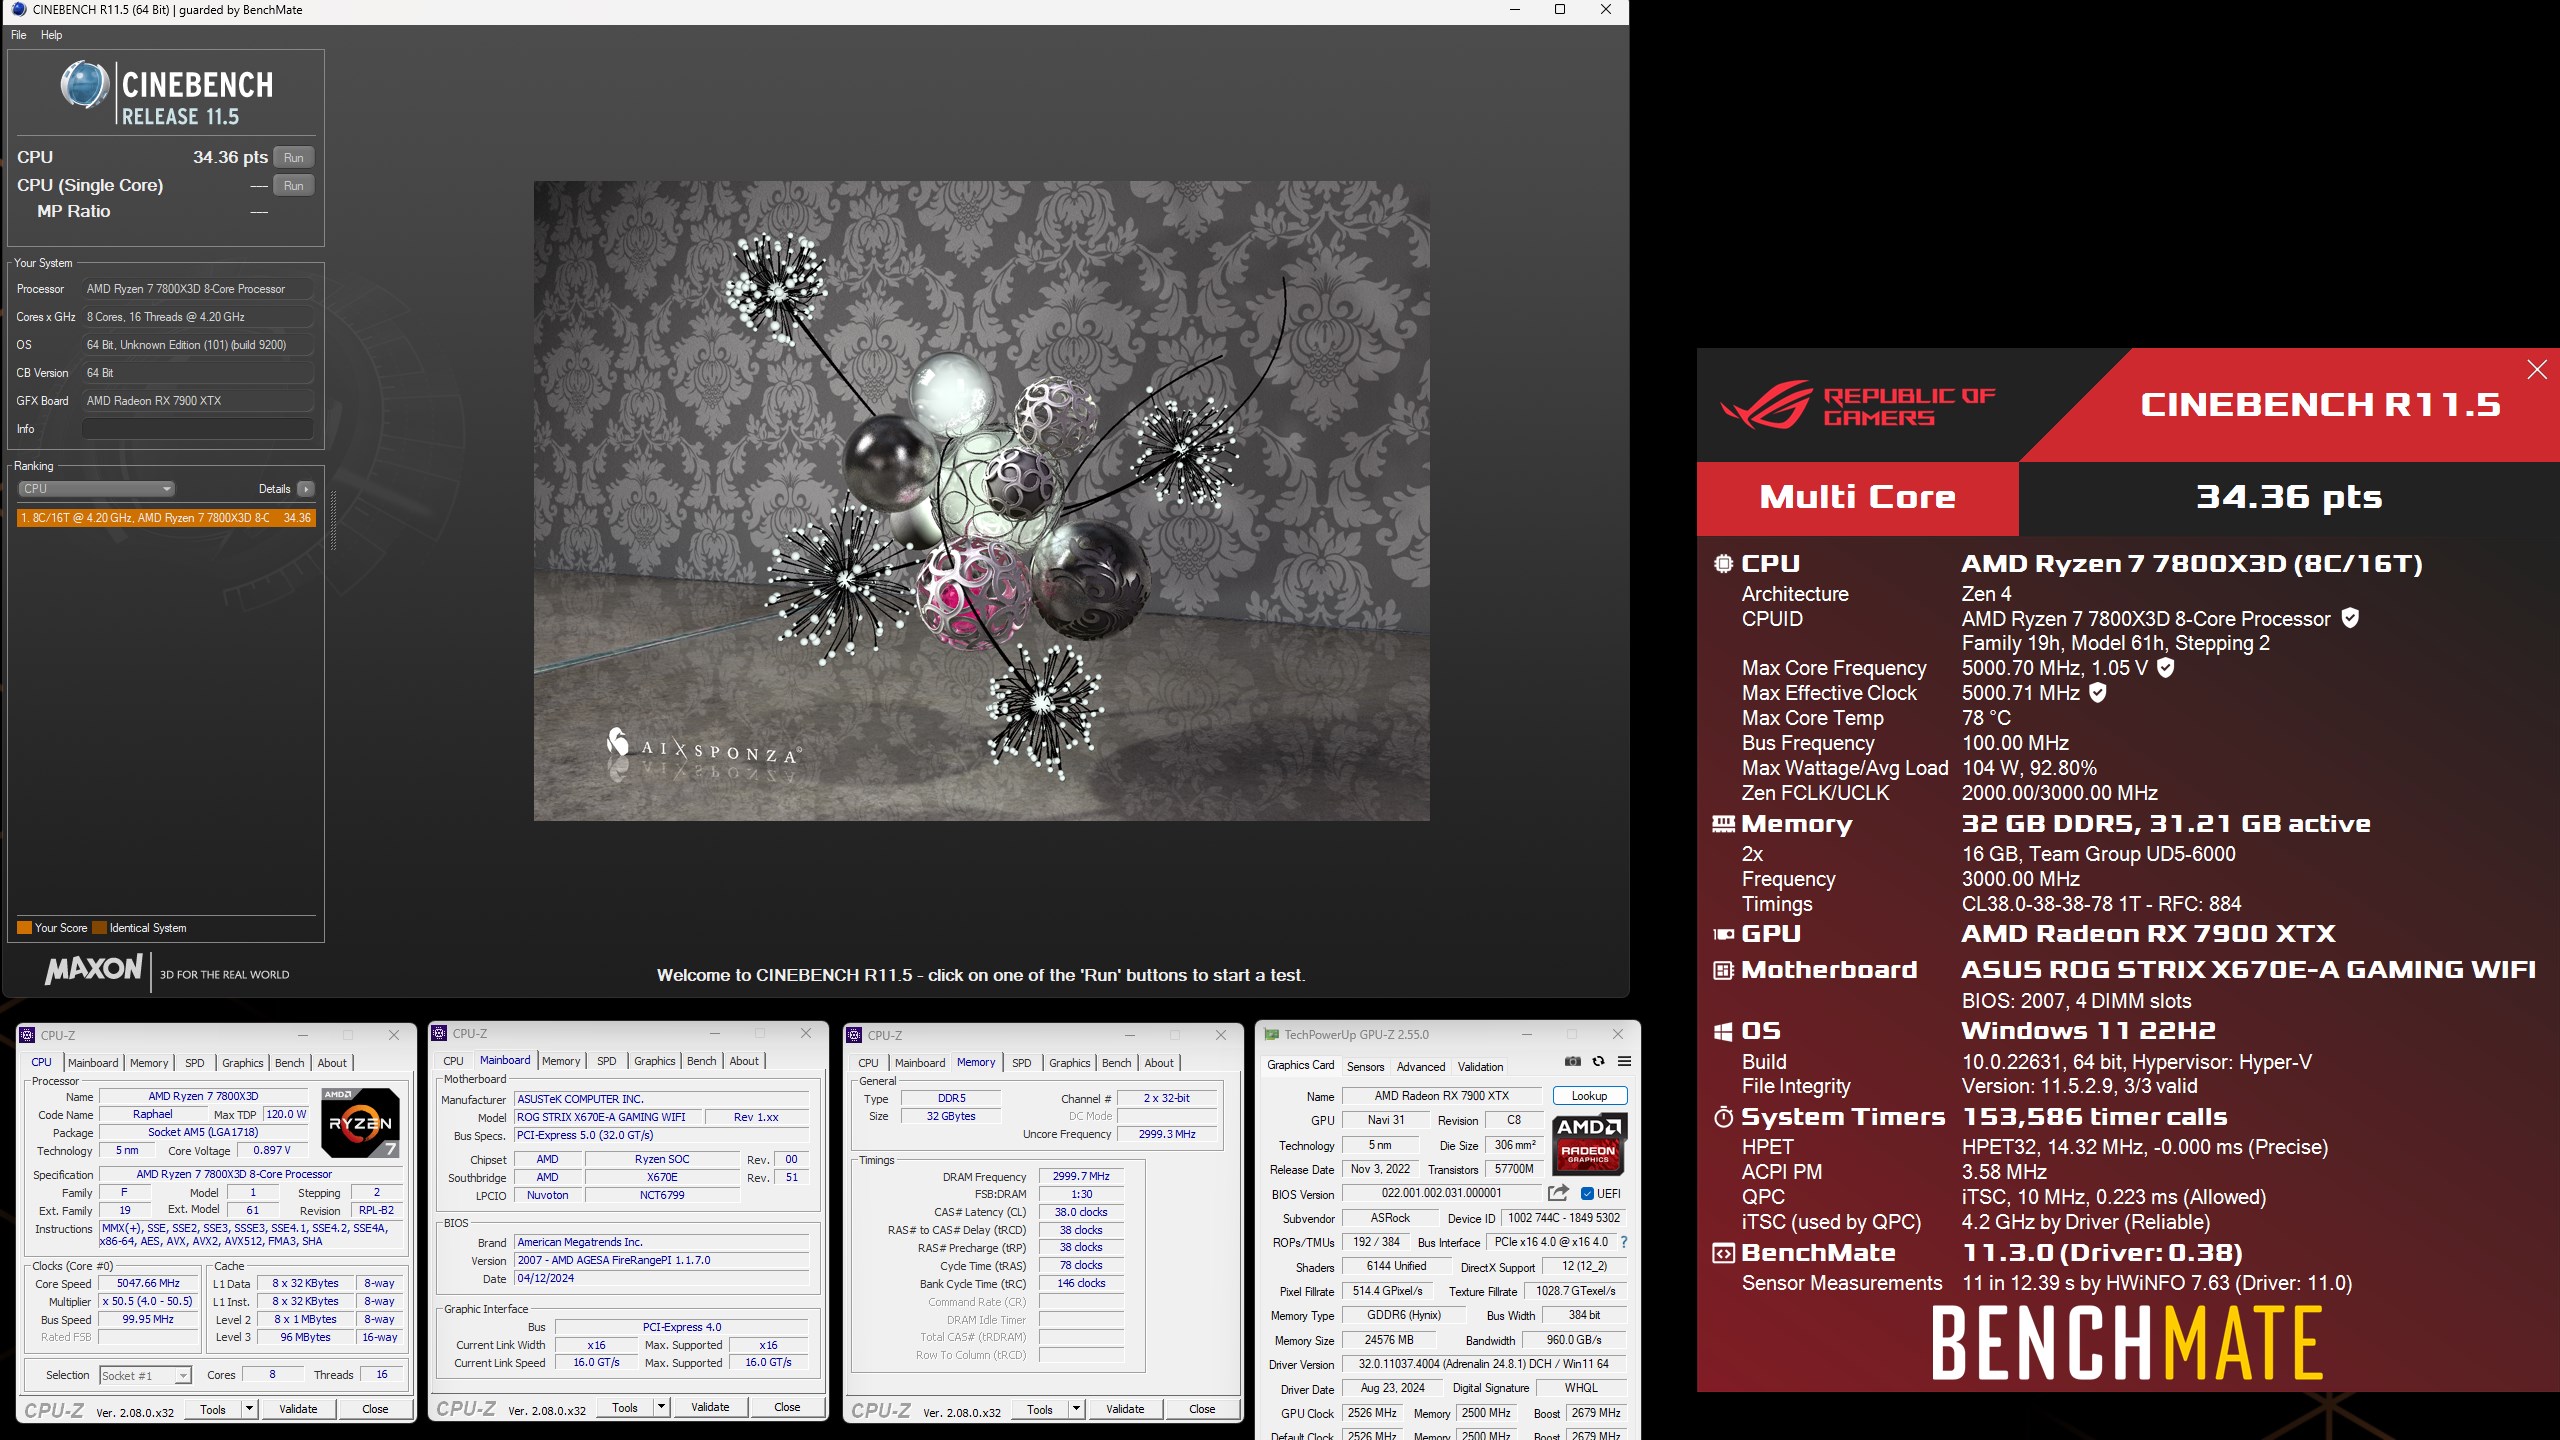This screenshot has width=2560, height=1440.
Task: Open ranking Details arrow icon
Action: pyautogui.click(x=306, y=489)
